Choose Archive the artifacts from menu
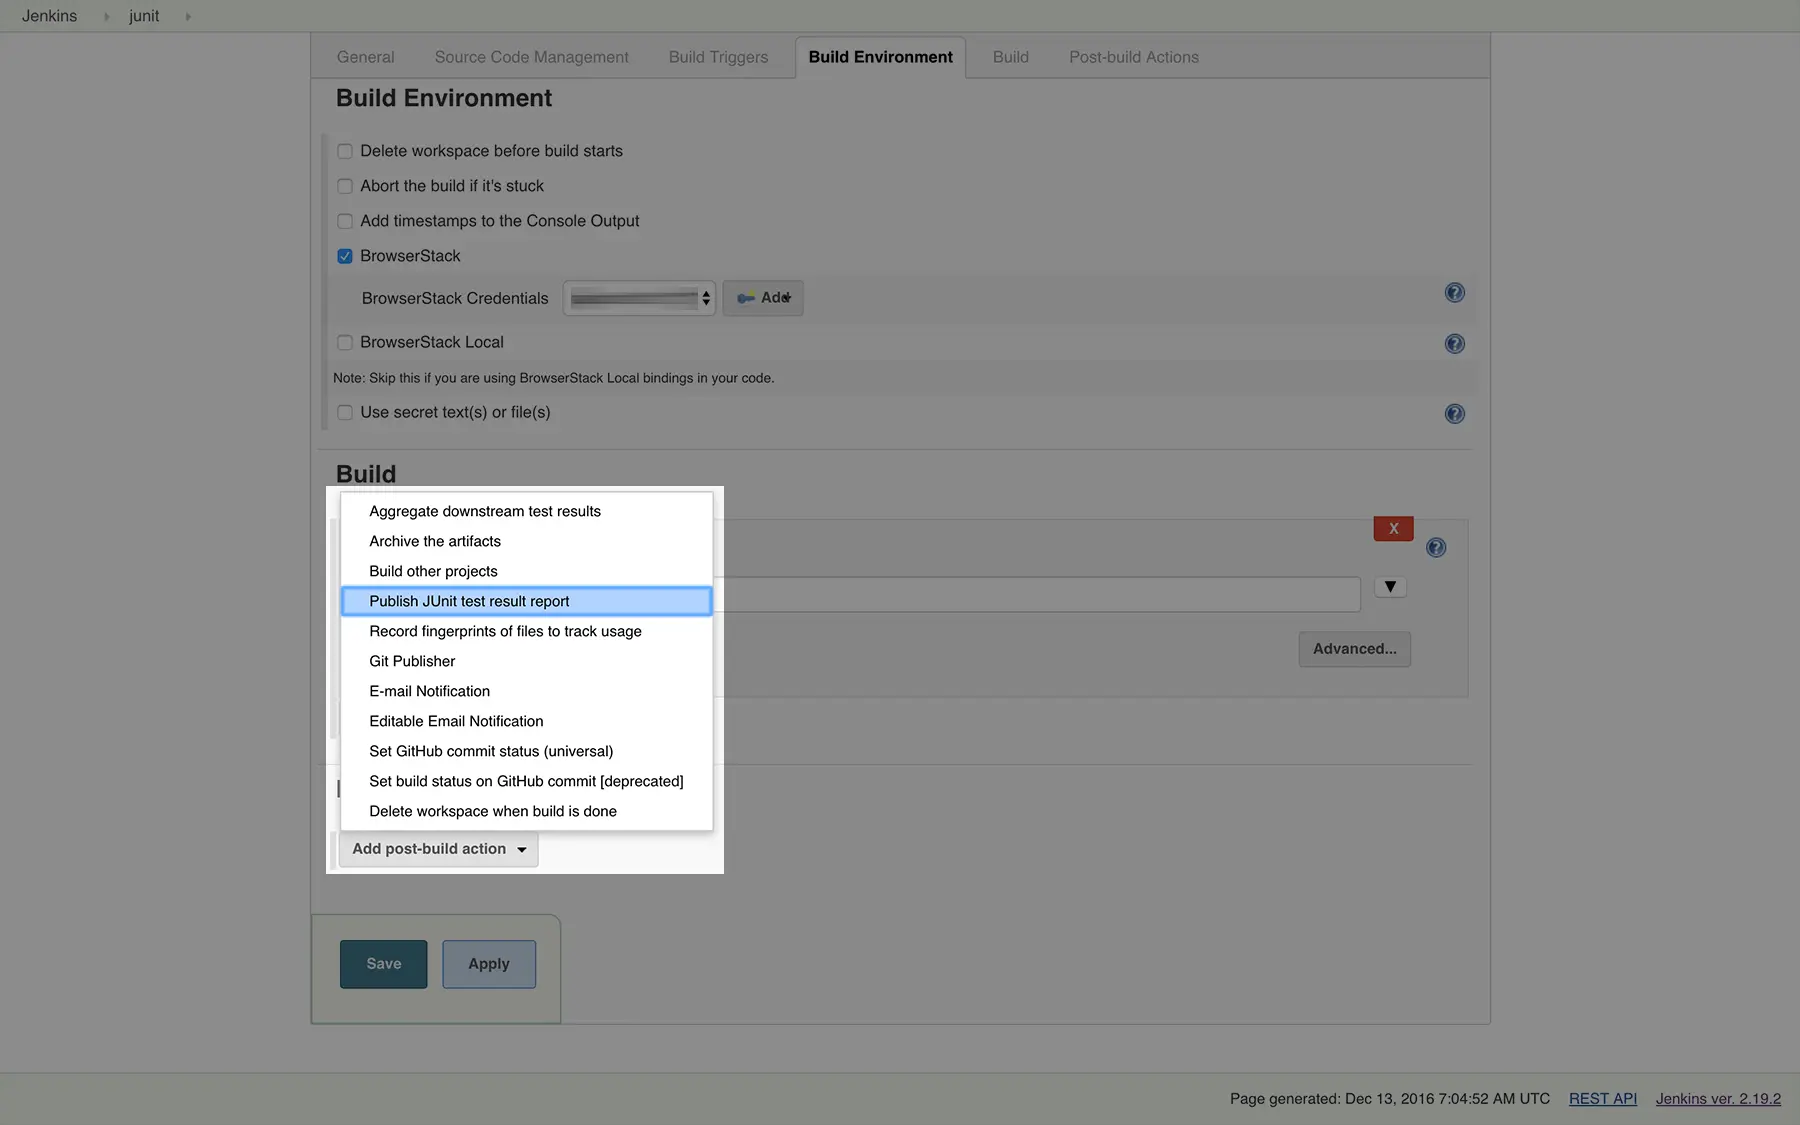The width and height of the screenshot is (1800, 1125). (435, 541)
